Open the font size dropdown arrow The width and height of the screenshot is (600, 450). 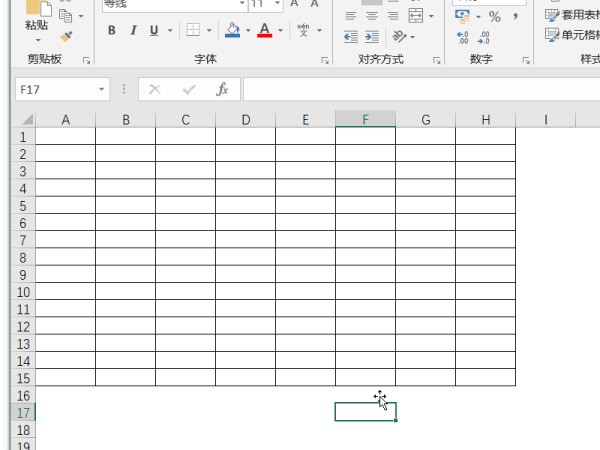277,3
